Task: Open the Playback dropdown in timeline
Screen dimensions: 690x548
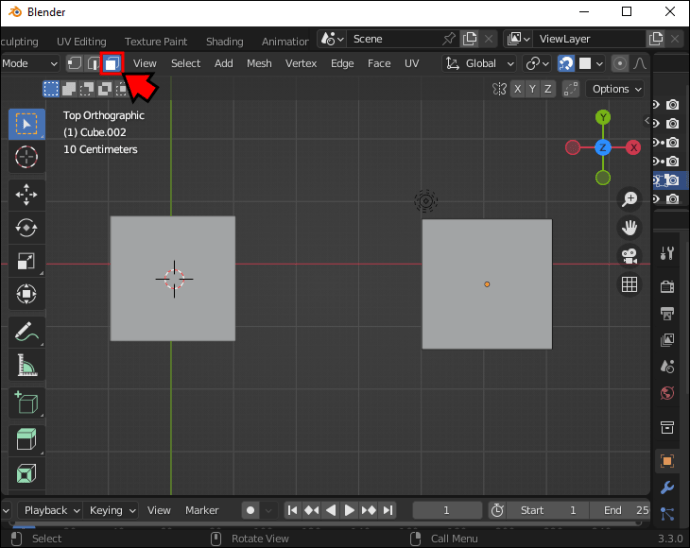Action: [x=52, y=510]
